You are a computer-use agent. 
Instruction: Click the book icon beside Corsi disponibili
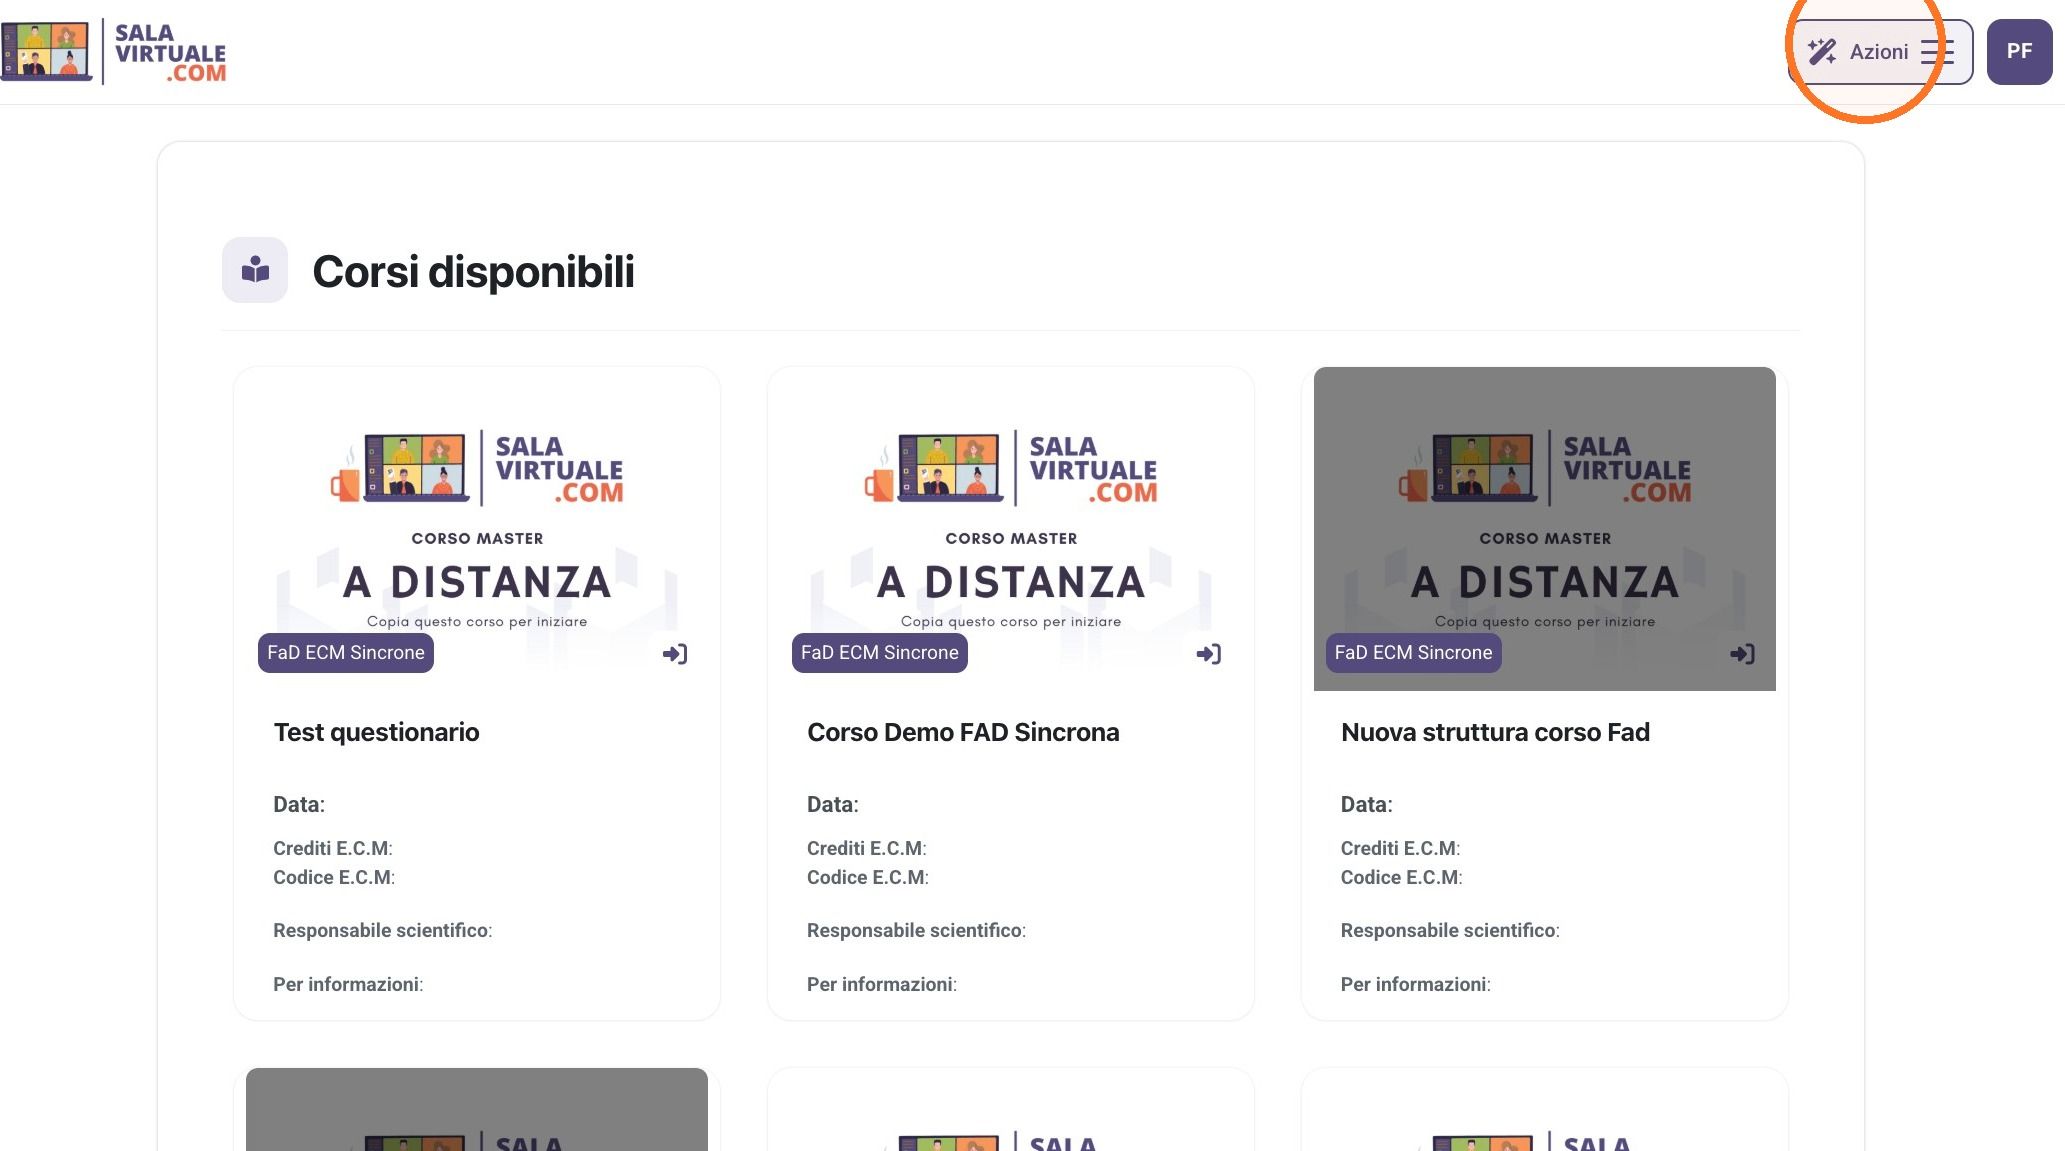(x=255, y=270)
